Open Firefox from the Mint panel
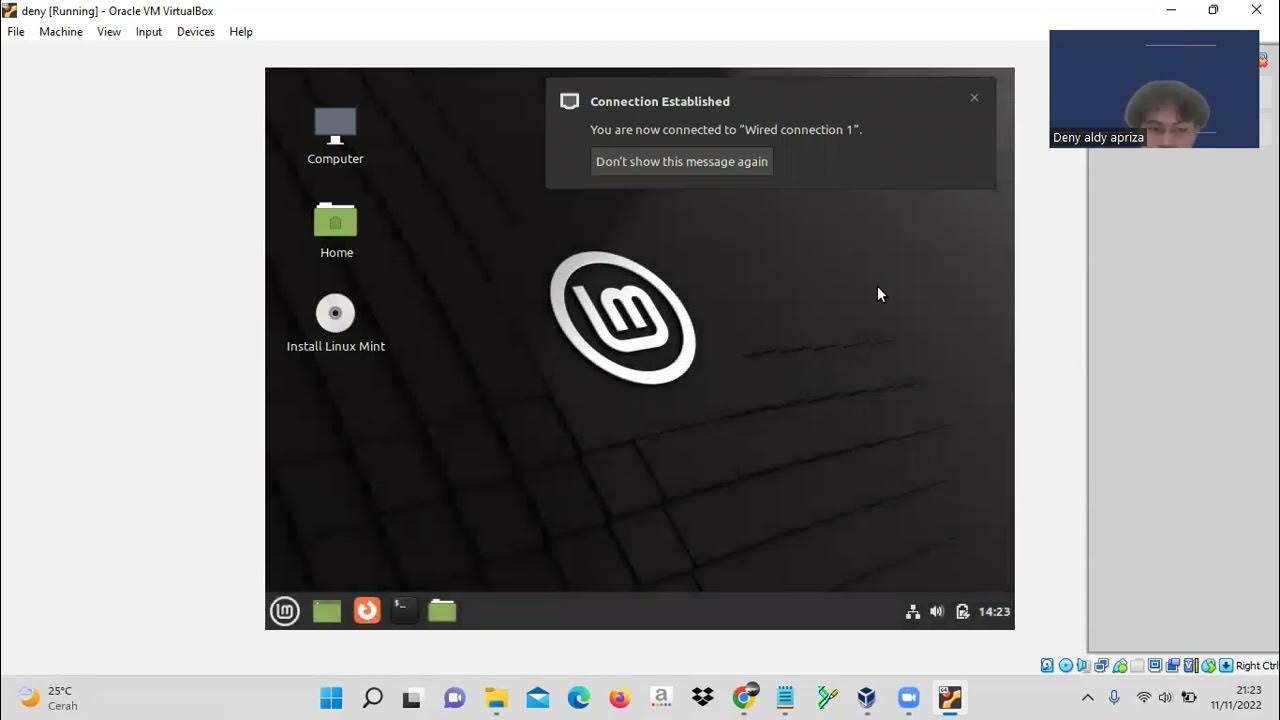 (x=367, y=610)
